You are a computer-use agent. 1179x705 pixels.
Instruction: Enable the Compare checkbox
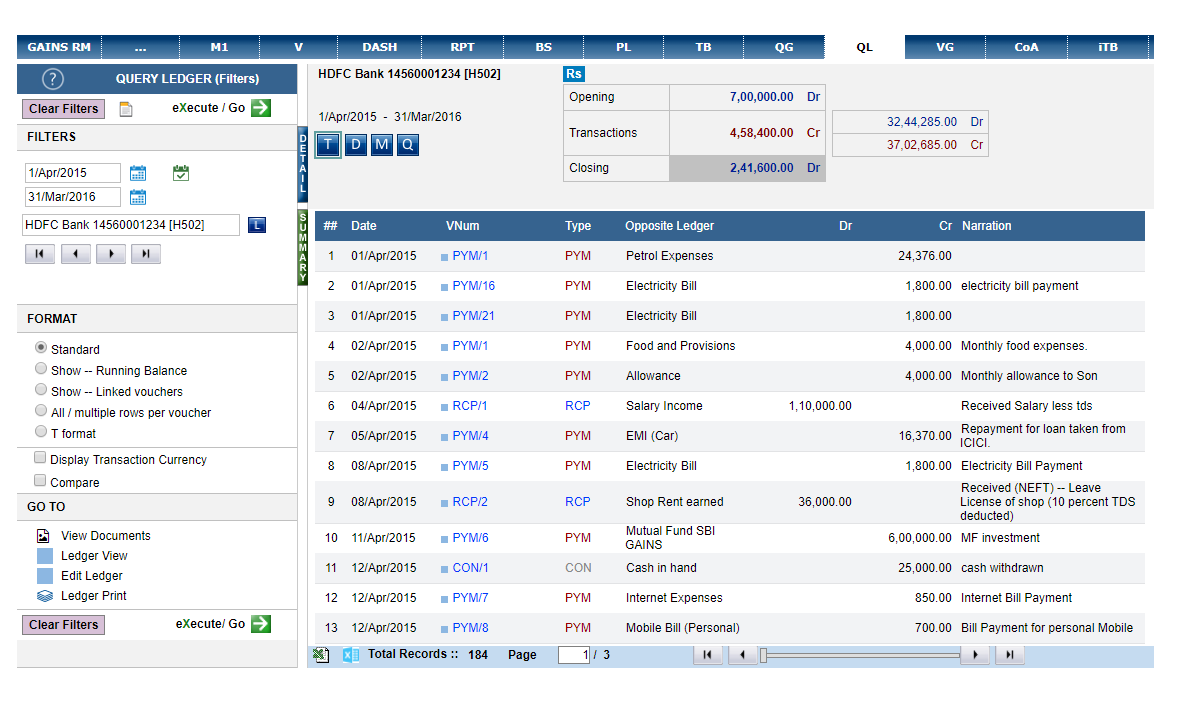40,480
